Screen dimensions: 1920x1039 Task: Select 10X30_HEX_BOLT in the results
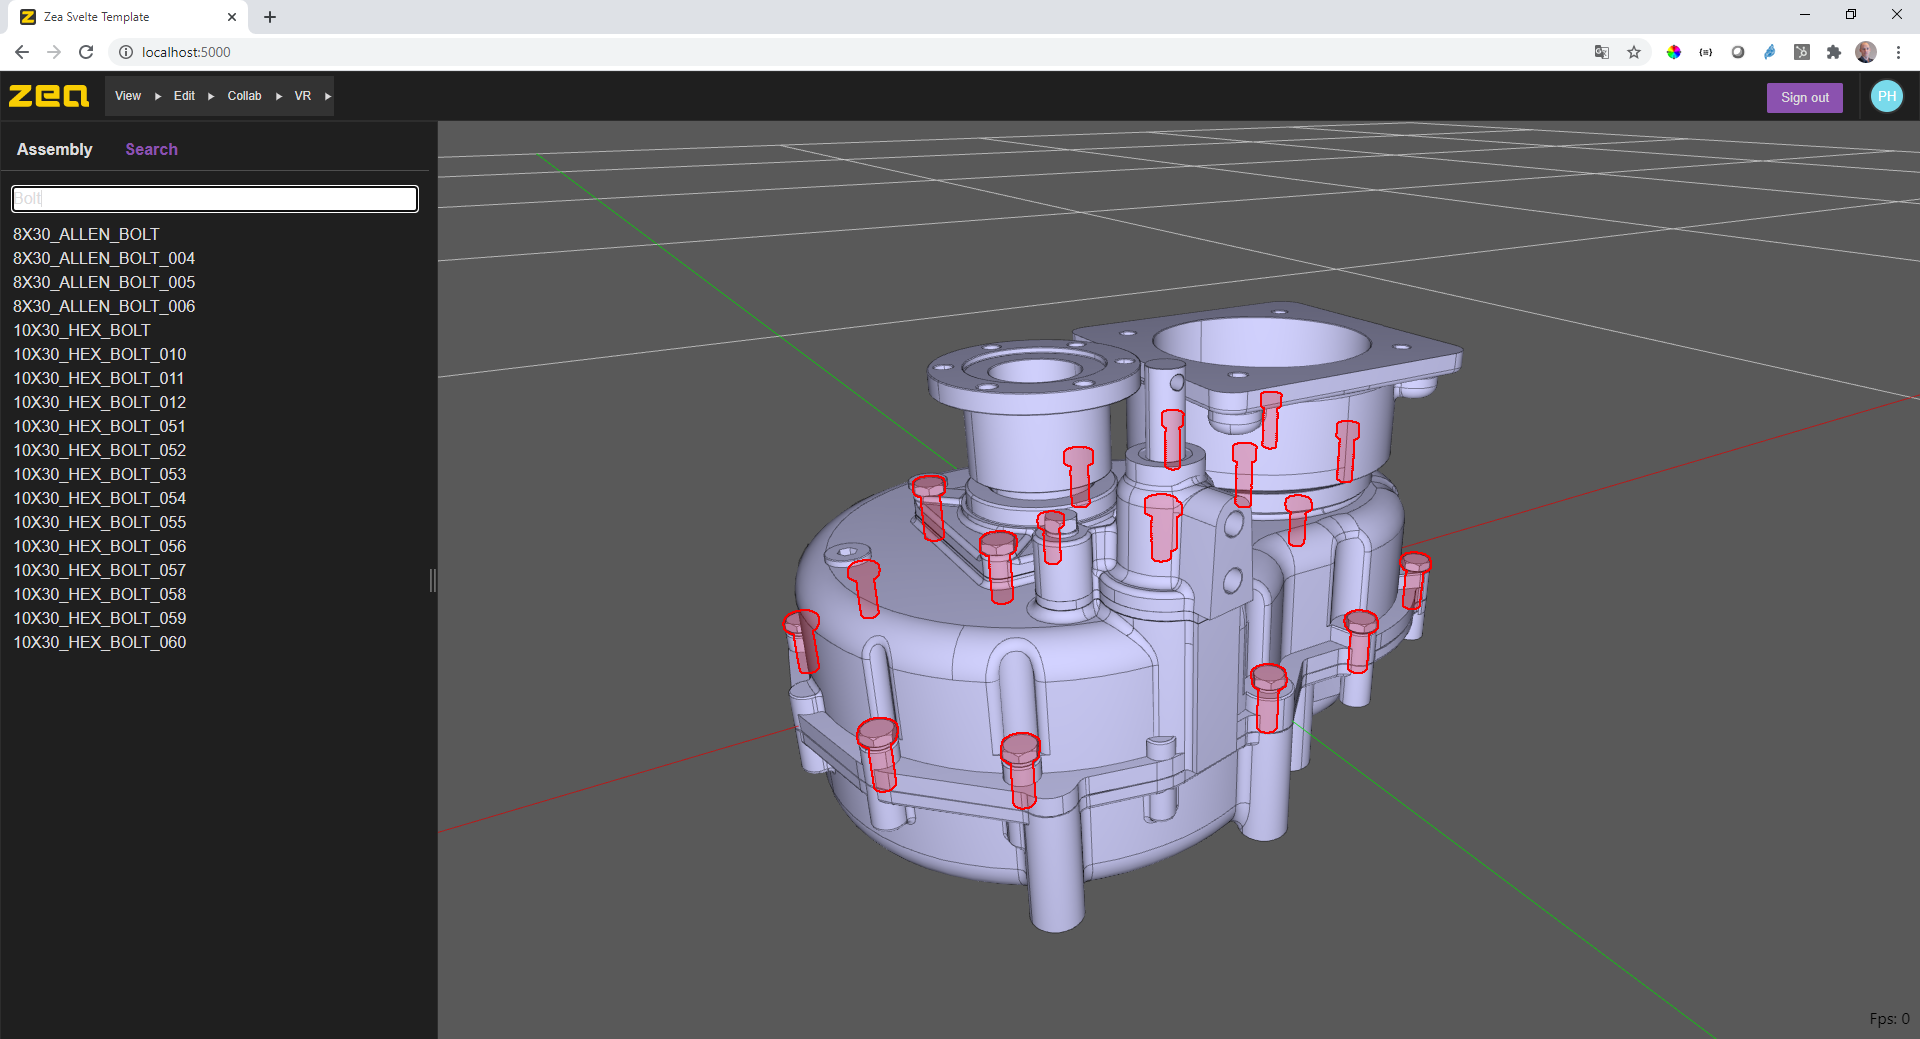[x=82, y=330]
